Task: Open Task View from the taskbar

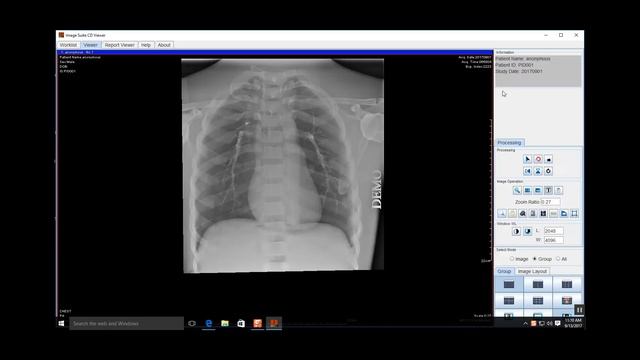Action: pyautogui.click(x=192, y=323)
